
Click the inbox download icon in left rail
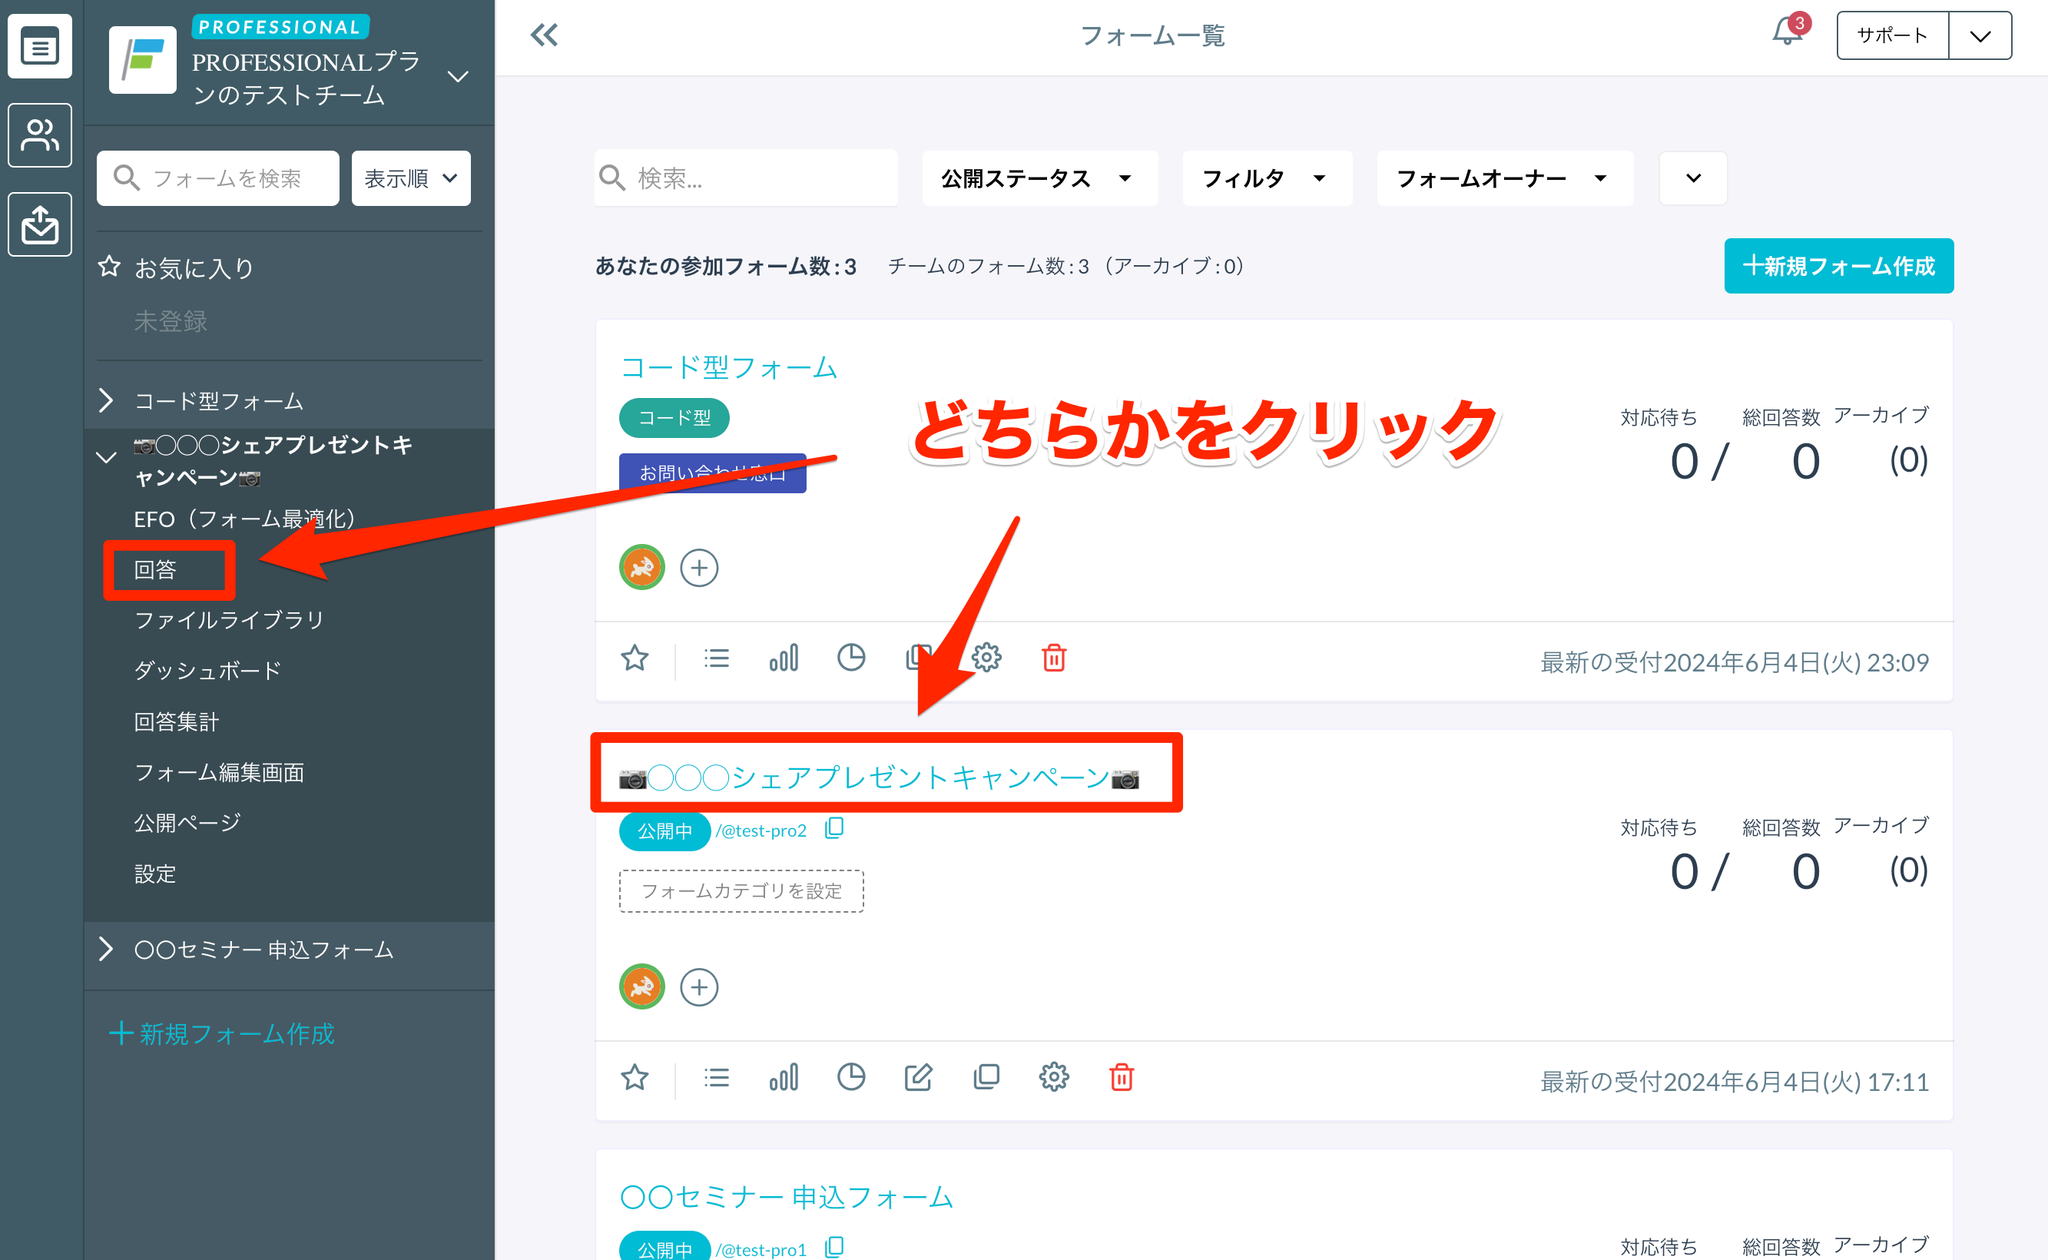pyautogui.click(x=40, y=224)
